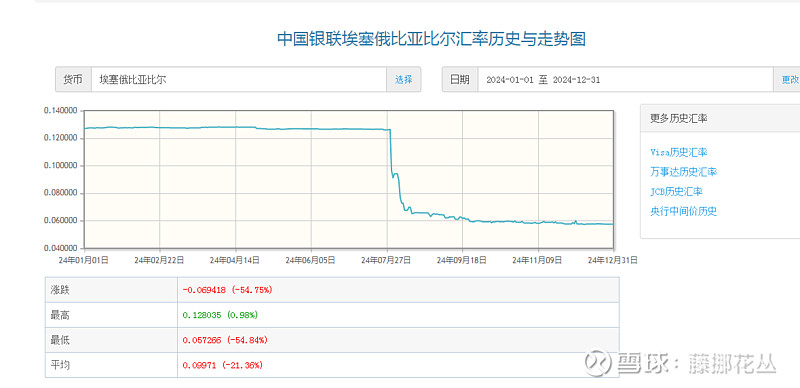Image resolution: width=800 pixels, height=388 pixels.
Task: Click the 埃塞俄比亚比尔 currency field
Action: pyautogui.click(x=239, y=80)
